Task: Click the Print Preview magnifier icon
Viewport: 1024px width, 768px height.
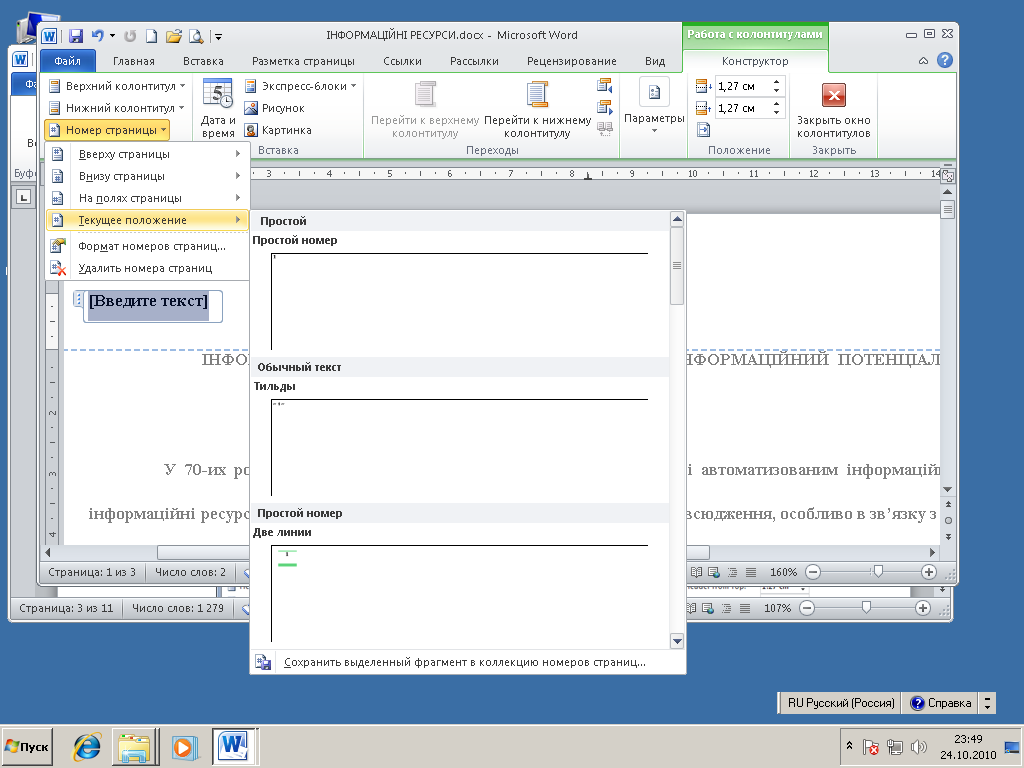Action: click(x=195, y=36)
